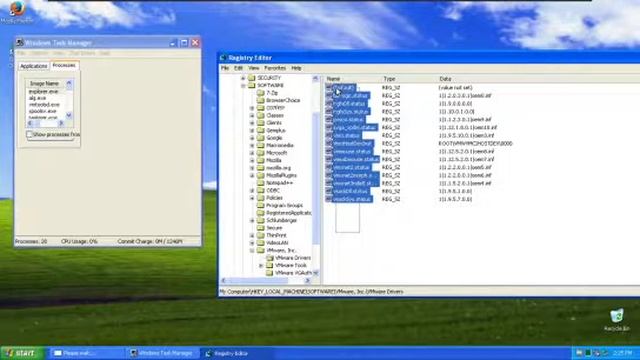Screen dimensions: 640x360
Task: Select the SECURITY key folder icon
Action: 252,78
